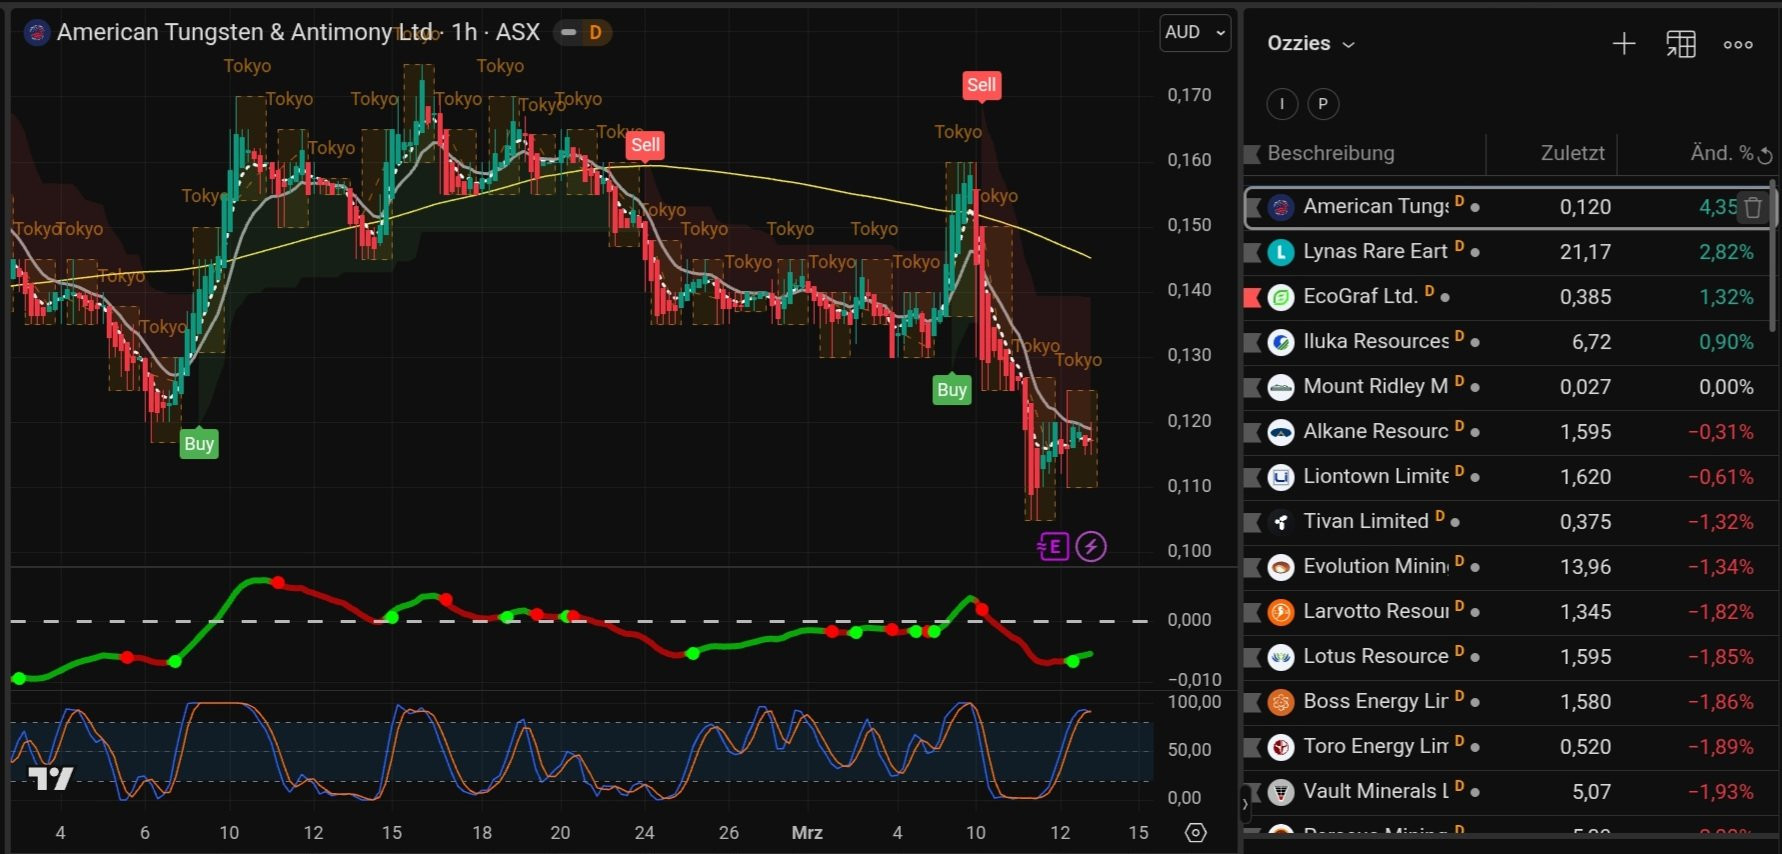Screen dimensions: 1782x854
Task: Open the AUD currency dropdown
Action: point(1195,33)
